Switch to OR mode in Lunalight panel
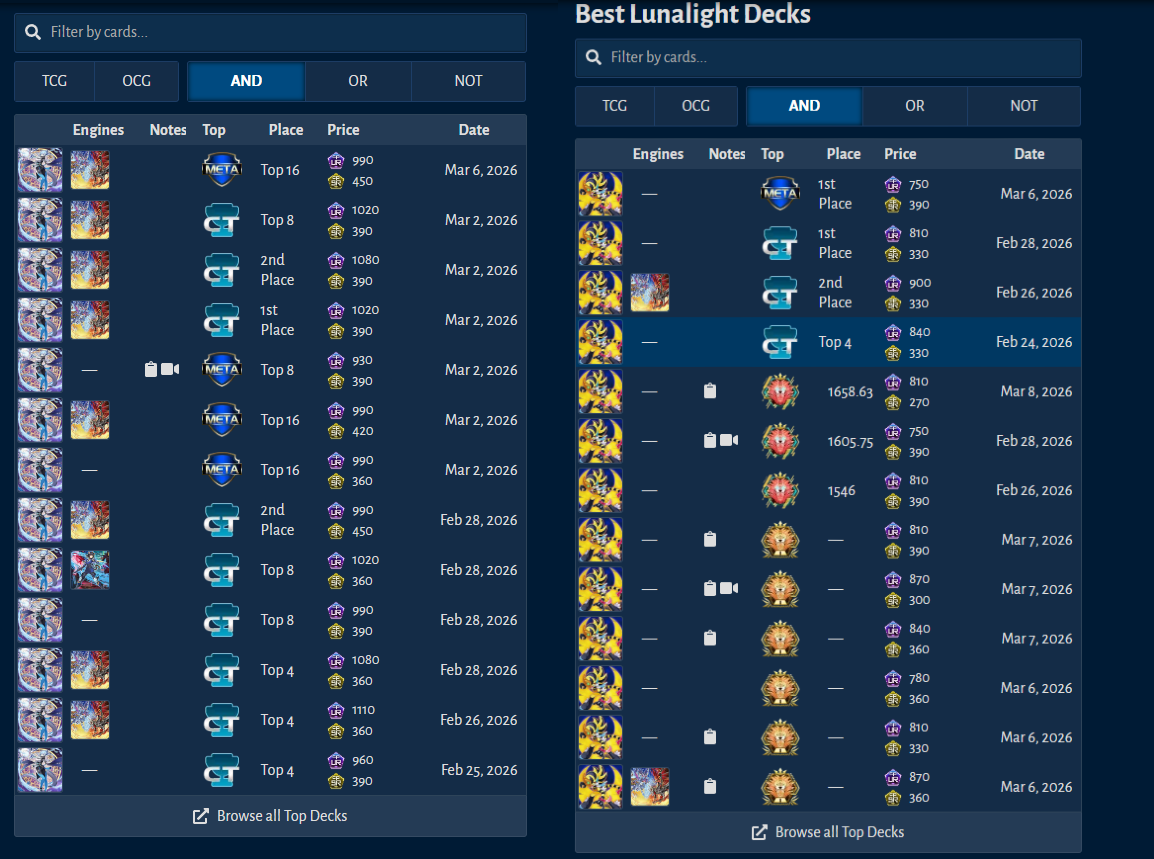The width and height of the screenshot is (1154, 859). pos(915,106)
